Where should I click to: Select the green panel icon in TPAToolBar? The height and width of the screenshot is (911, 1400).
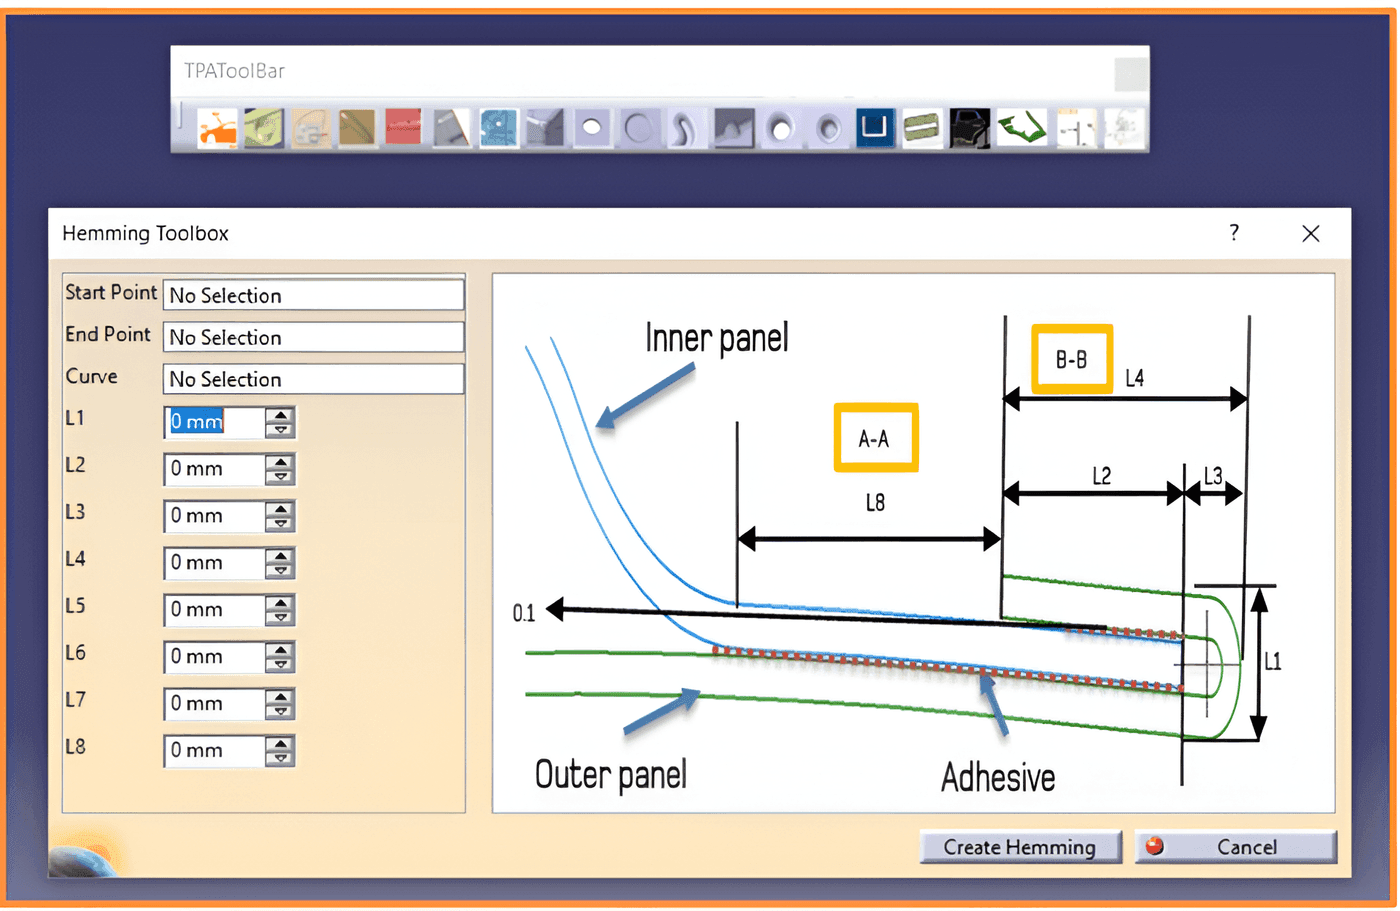[x=264, y=128]
